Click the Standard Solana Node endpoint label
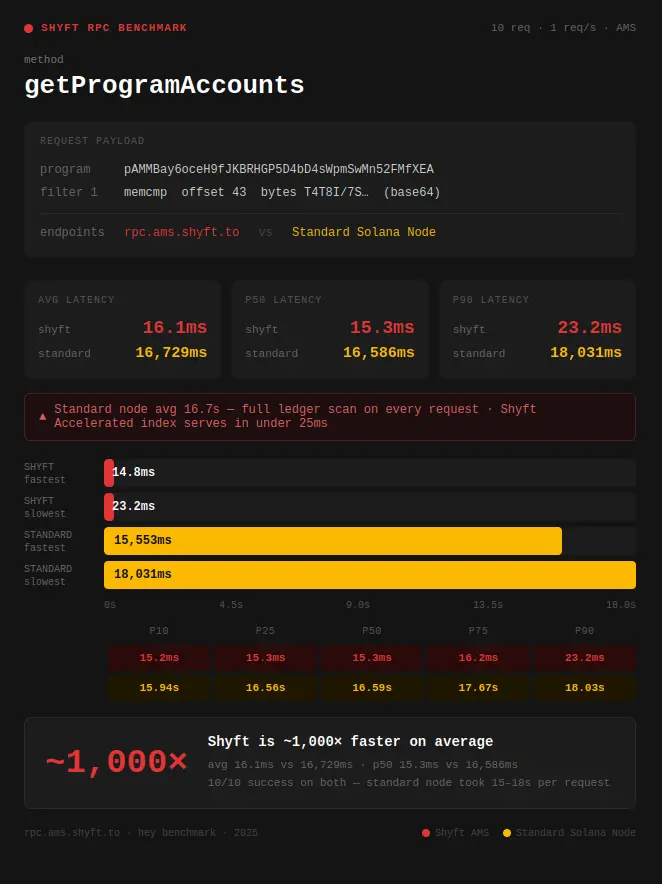The image size is (662, 884). [364, 232]
